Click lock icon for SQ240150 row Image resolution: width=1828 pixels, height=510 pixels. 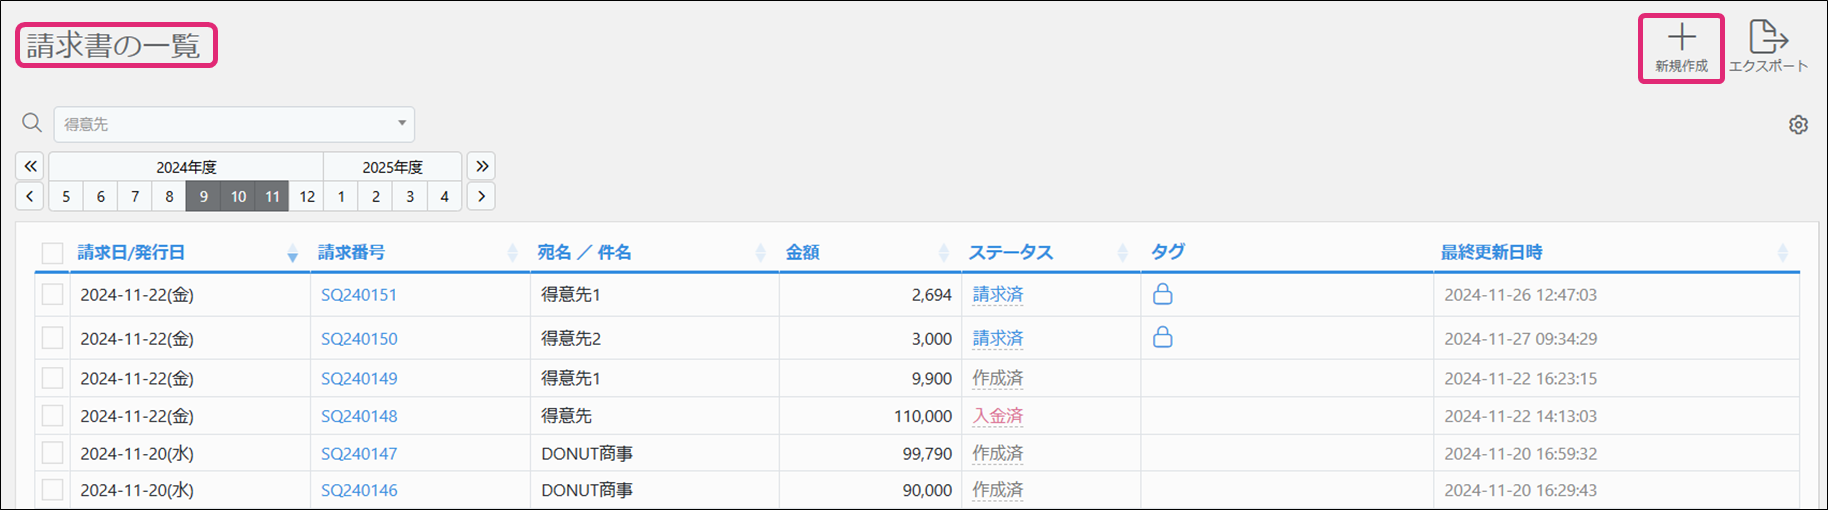coord(1162,338)
